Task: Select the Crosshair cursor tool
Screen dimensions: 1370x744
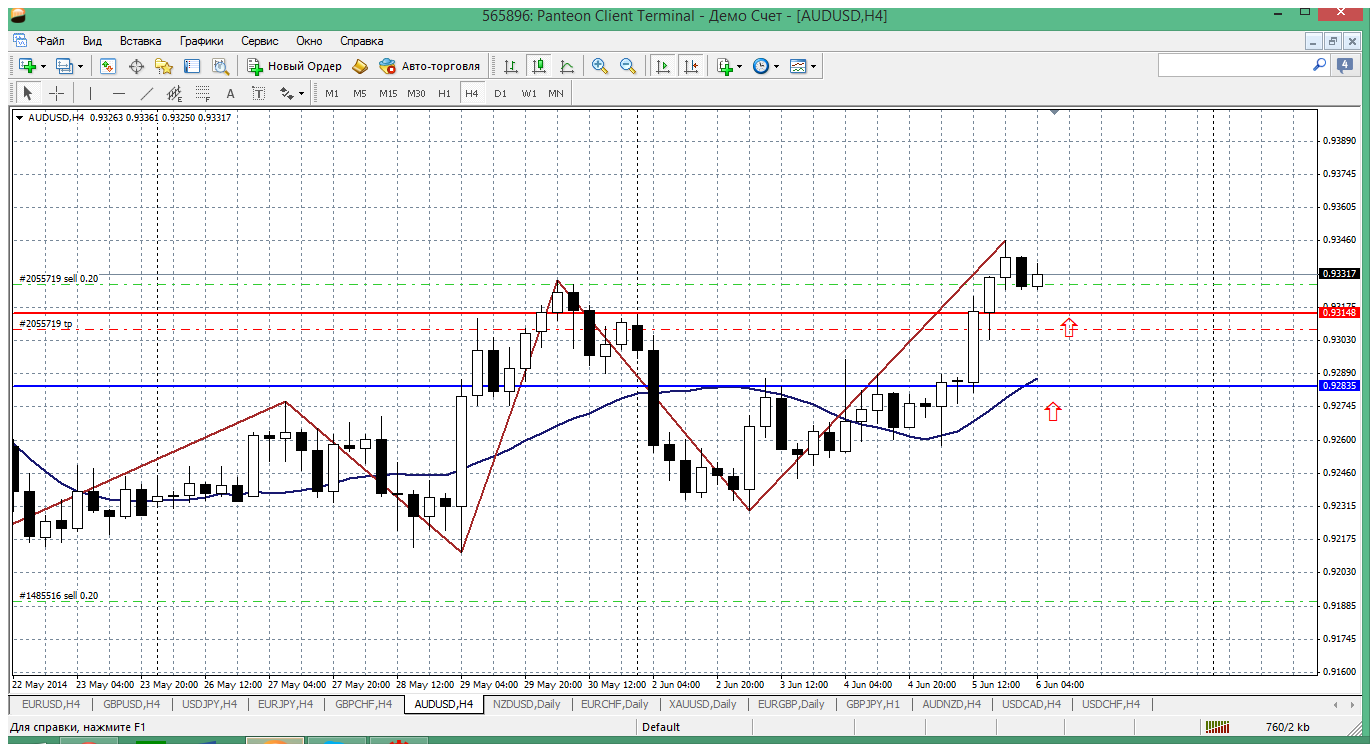Action: pos(57,93)
